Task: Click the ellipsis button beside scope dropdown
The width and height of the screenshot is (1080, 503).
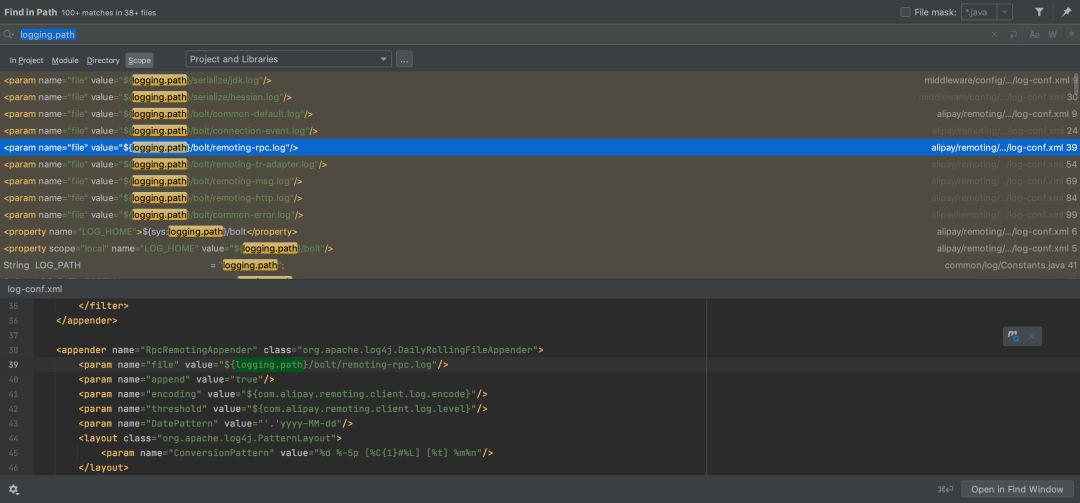Action: [404, 59]
